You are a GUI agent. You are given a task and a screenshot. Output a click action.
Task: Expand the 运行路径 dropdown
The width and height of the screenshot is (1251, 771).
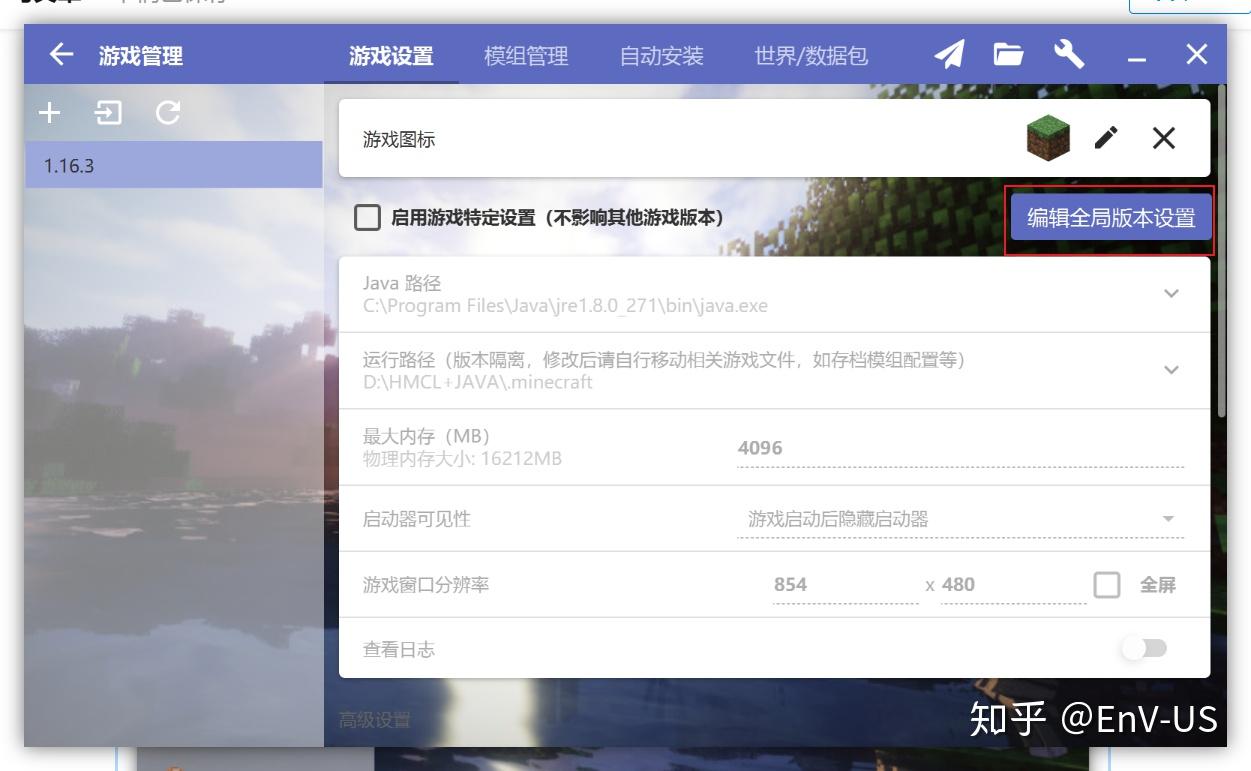coord(1171,370)
